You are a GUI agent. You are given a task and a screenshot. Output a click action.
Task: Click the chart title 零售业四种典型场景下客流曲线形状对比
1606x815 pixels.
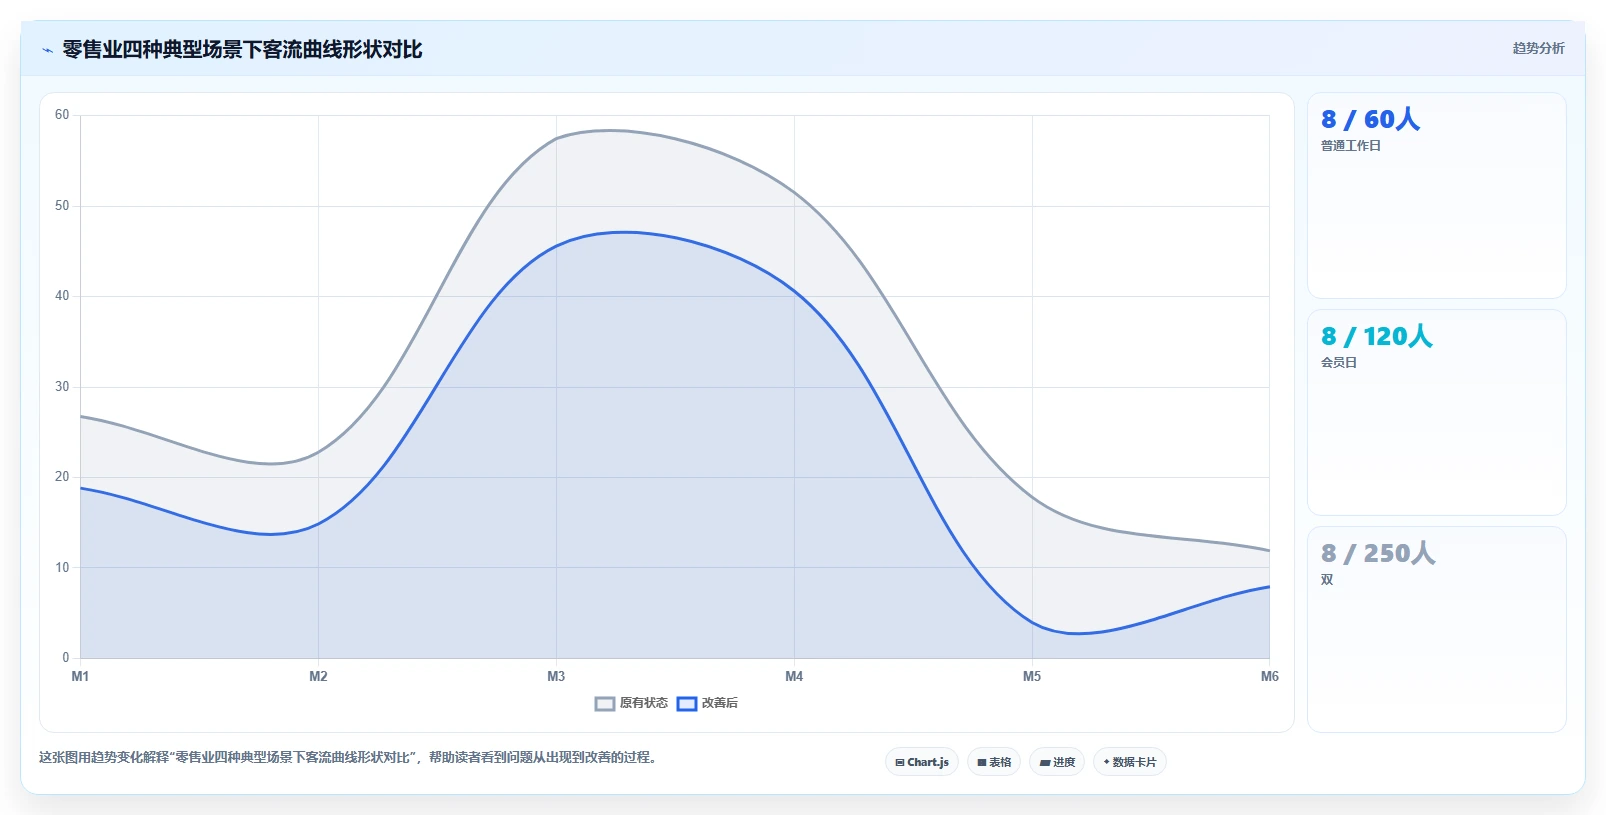click(x=242, y=49)
